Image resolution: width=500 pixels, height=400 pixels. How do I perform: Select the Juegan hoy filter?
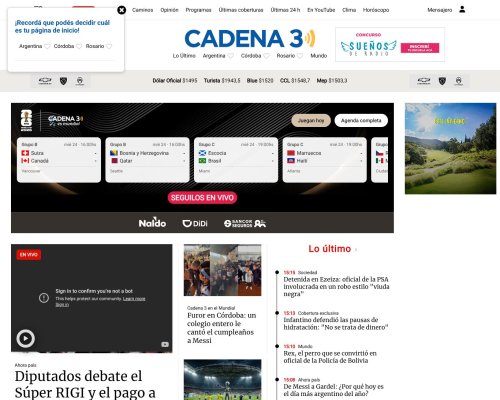click(x=311, y=120)
